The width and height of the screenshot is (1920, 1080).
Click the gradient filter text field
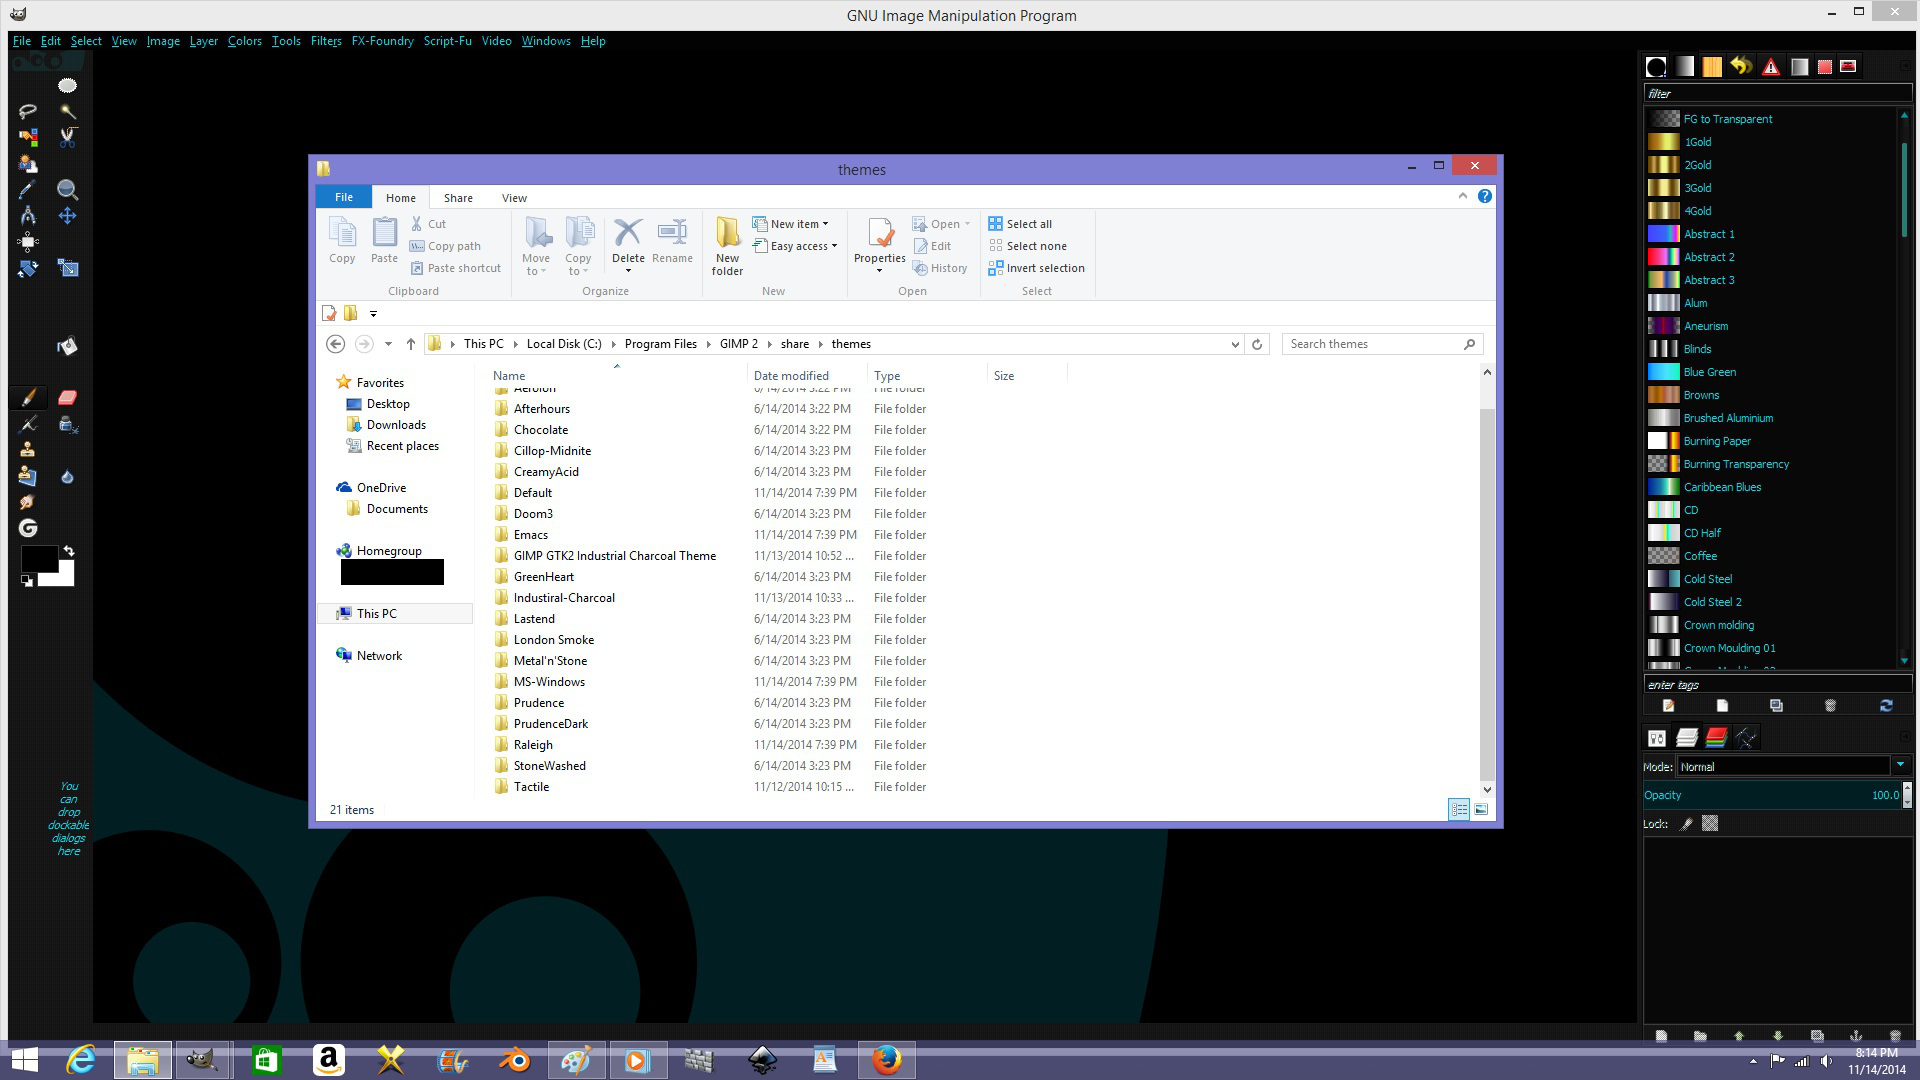[1778, 93]
